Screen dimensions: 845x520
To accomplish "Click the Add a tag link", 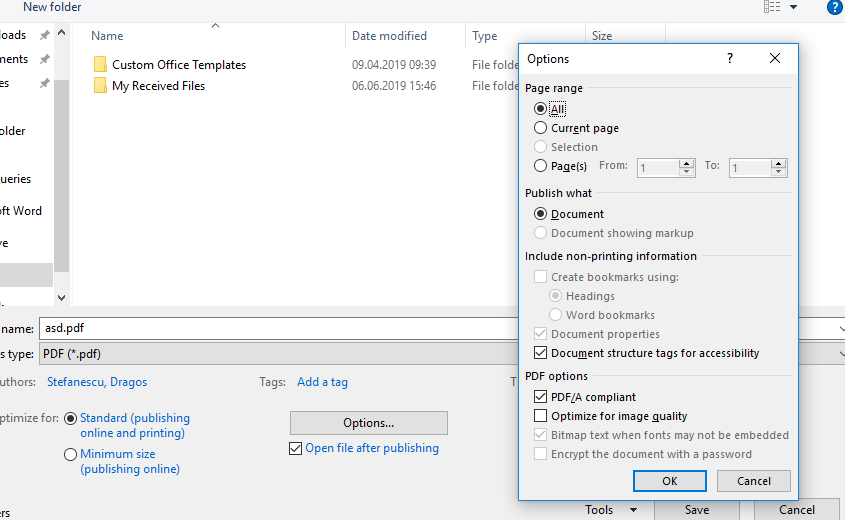I will click(x=322, y=382).
